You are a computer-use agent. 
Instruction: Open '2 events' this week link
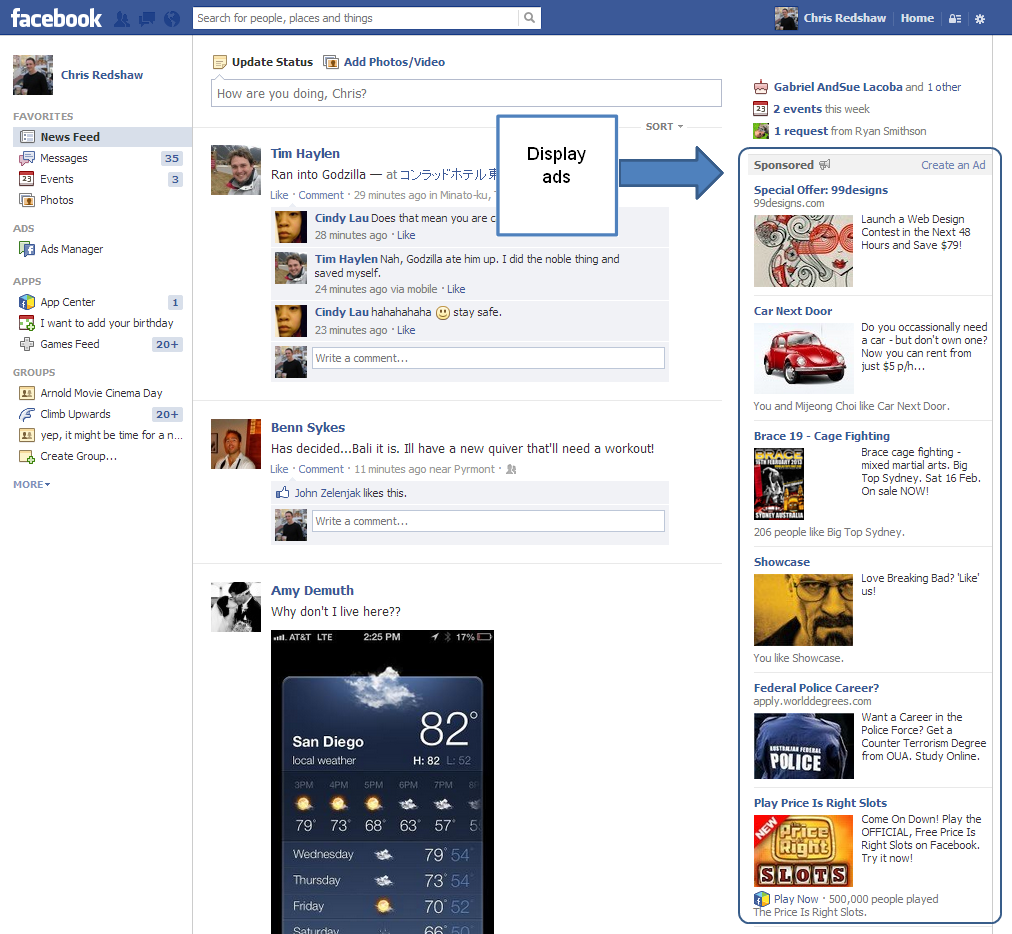click(797, 109)
